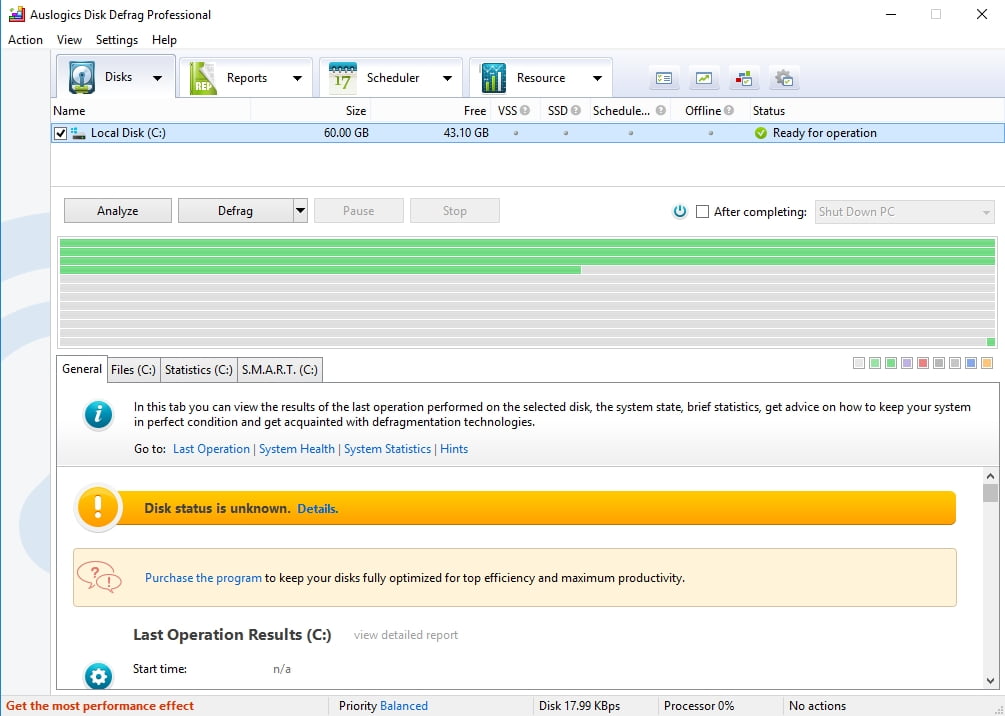Click the scrollbar down arrow in General panel
This screenshot has height=716, width=1005.
(x=990, y=681)
